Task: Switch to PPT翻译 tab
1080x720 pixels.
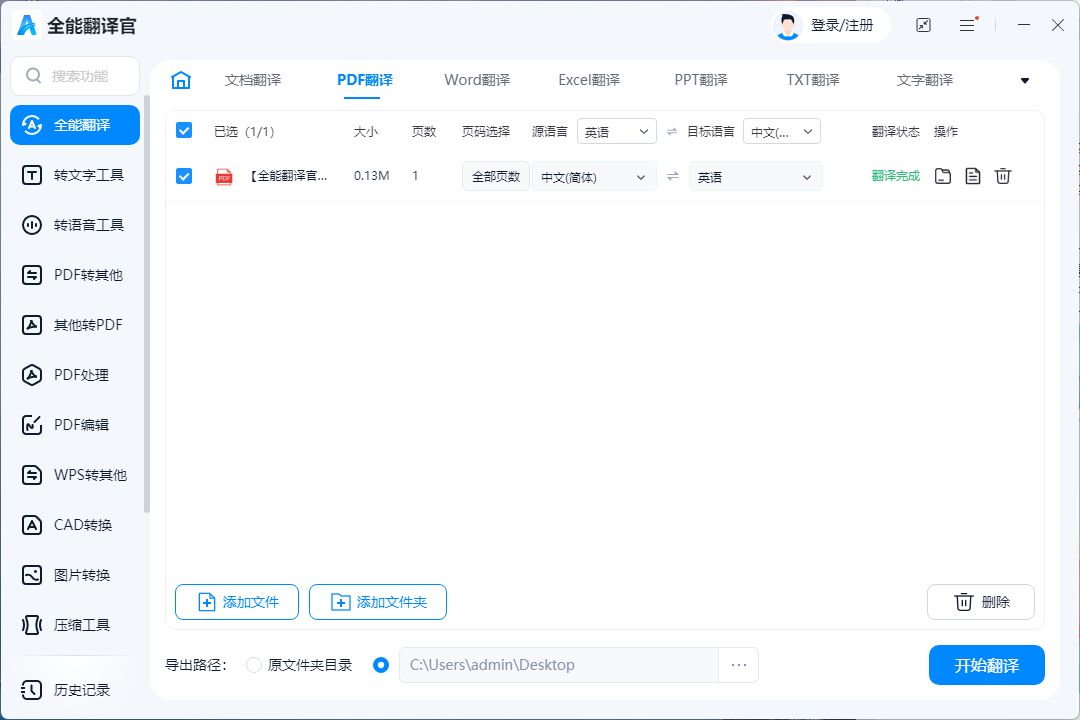Action: tap(700, 80)
